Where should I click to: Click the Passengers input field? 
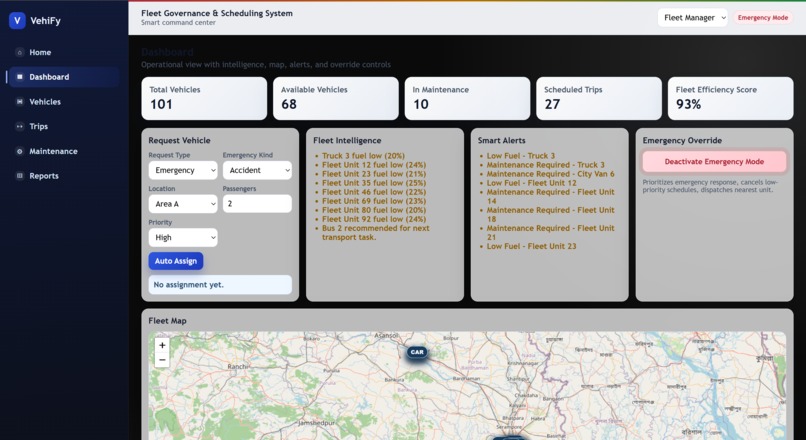(257, 204)
